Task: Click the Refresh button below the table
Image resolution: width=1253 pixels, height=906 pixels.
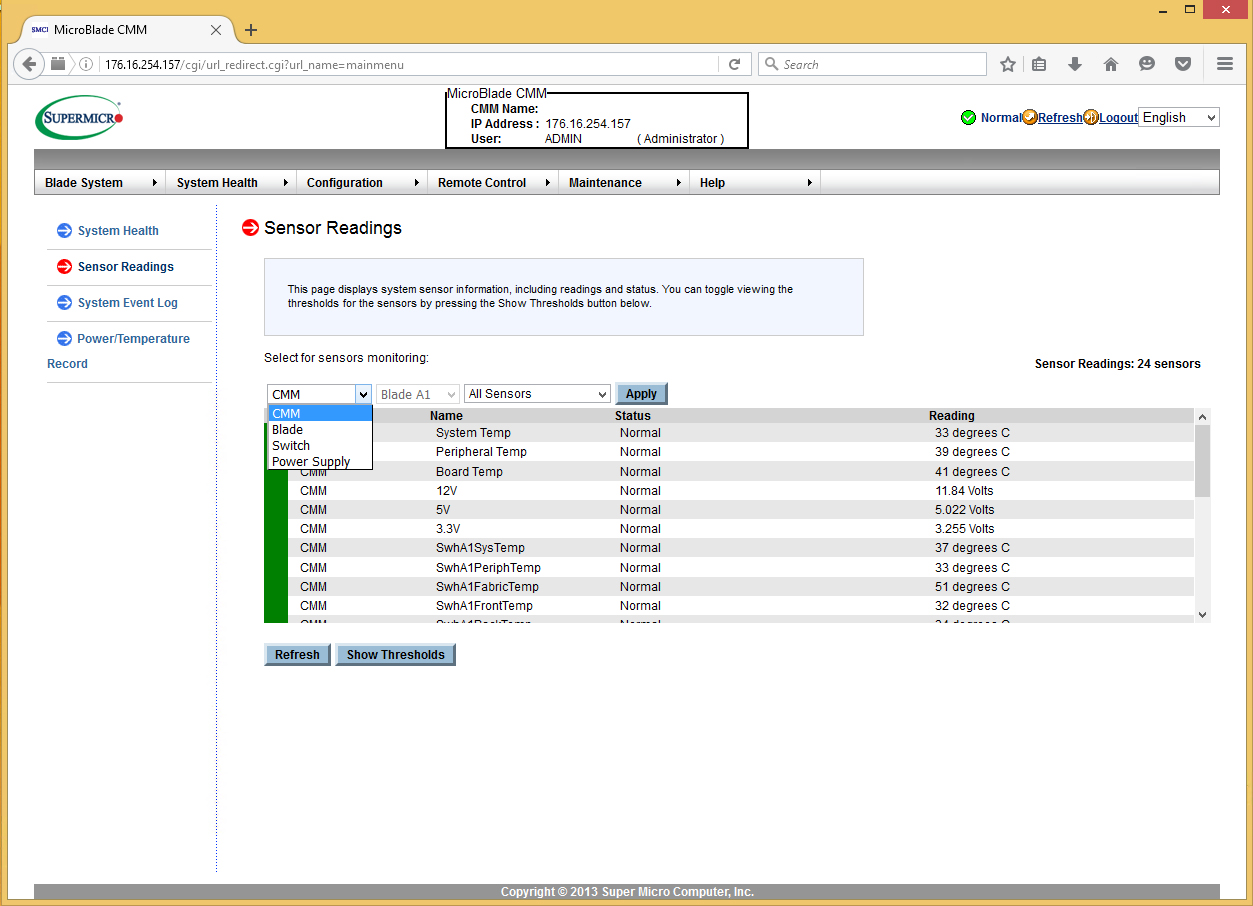Action: (x=297, y=655)
